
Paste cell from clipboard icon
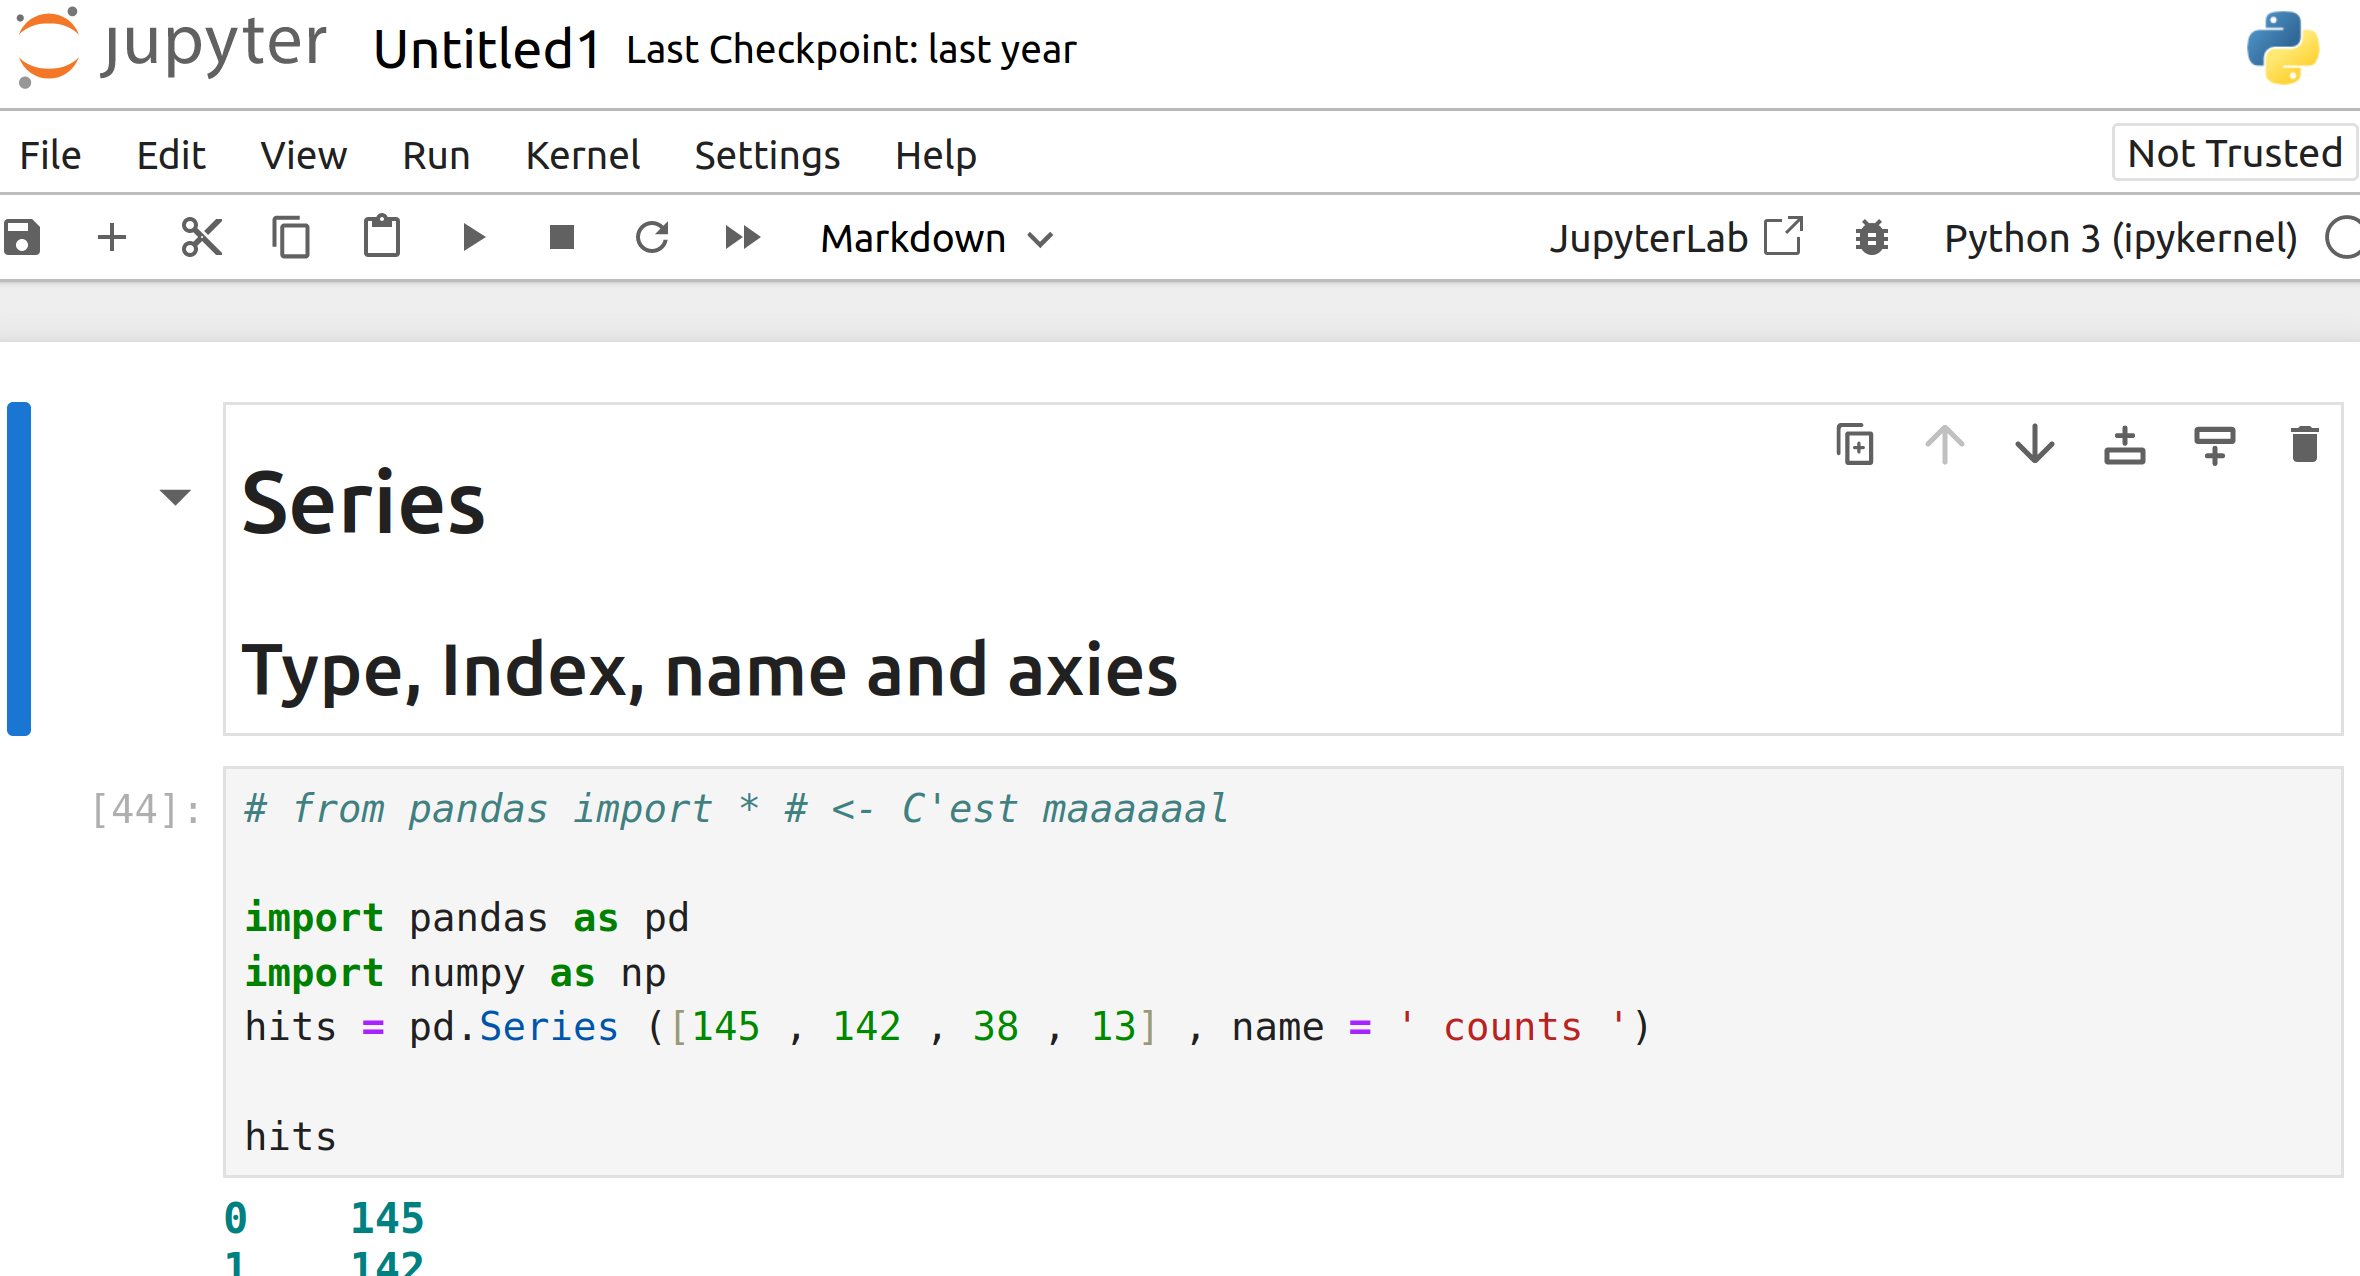pyautogui.click(x=381, y=238)
